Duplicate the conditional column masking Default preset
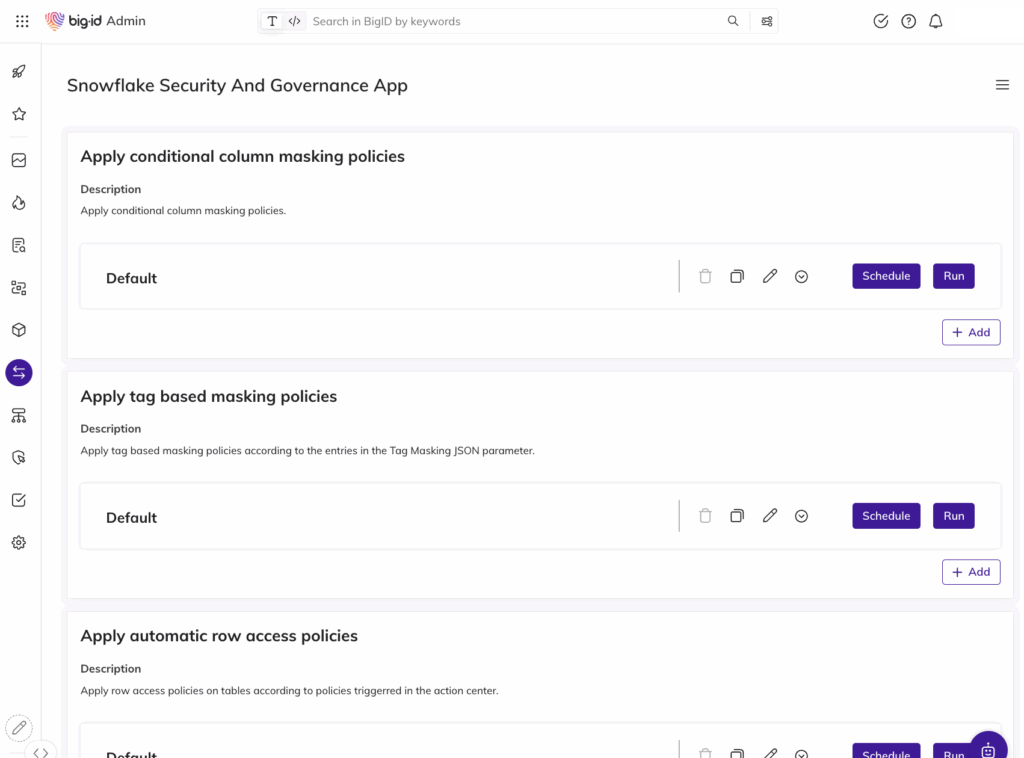Screen dimensions: 1024x758 tap(737, 276)
